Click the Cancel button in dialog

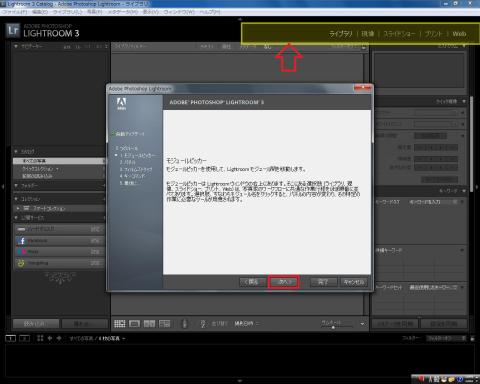(x=354, y=282)
